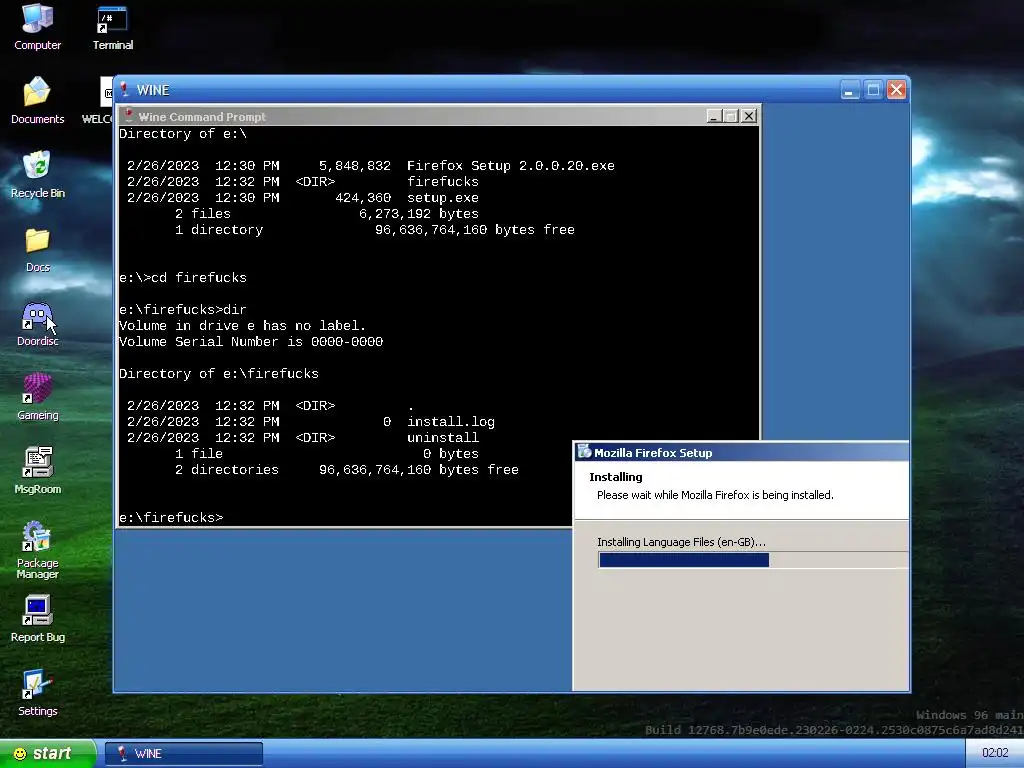This screenshot has width=1024, height=768.
Task: Select the WINE taskbar button
Action: (x=184, y=754)
